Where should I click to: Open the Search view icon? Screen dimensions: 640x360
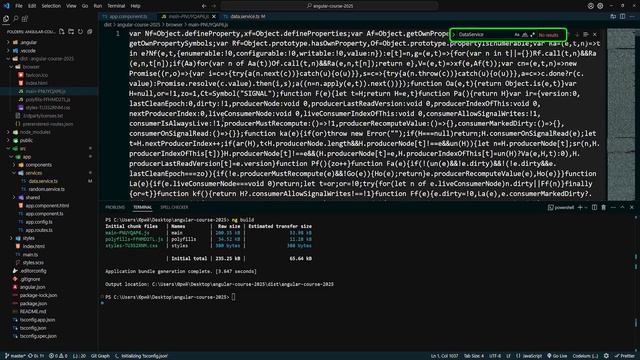16,19
